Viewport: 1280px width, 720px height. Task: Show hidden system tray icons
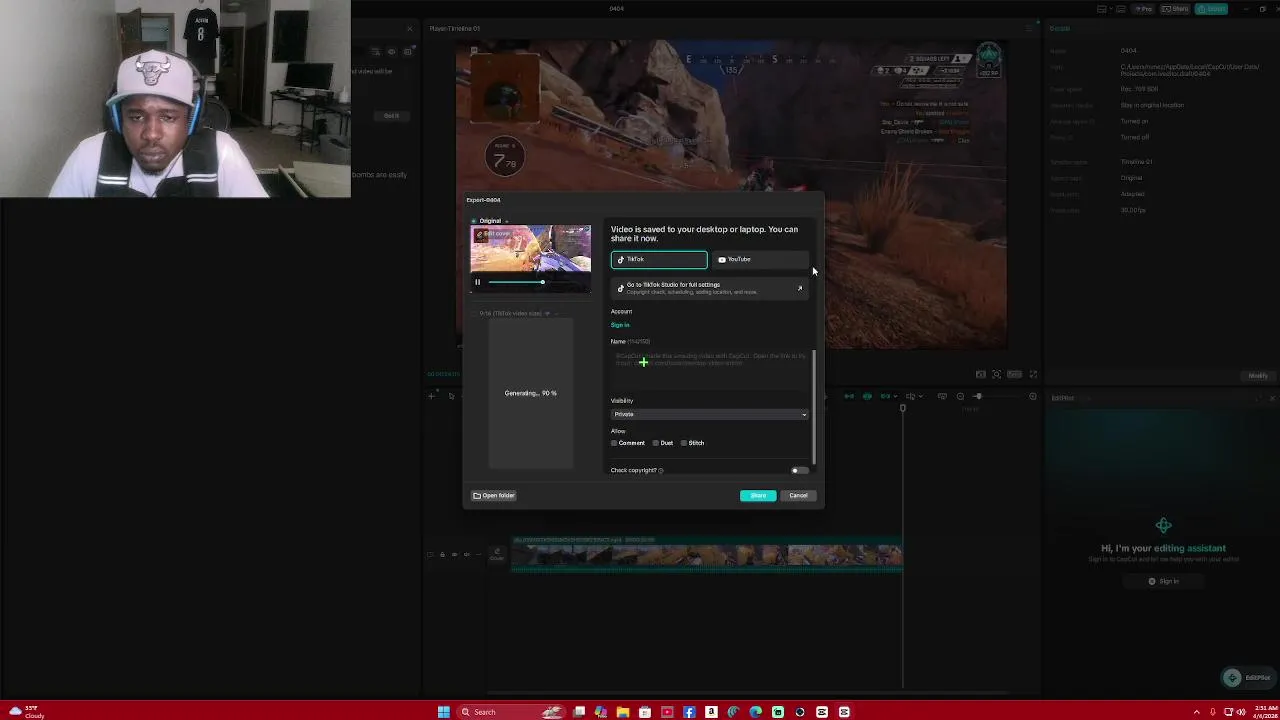[x=1196, y=712]
